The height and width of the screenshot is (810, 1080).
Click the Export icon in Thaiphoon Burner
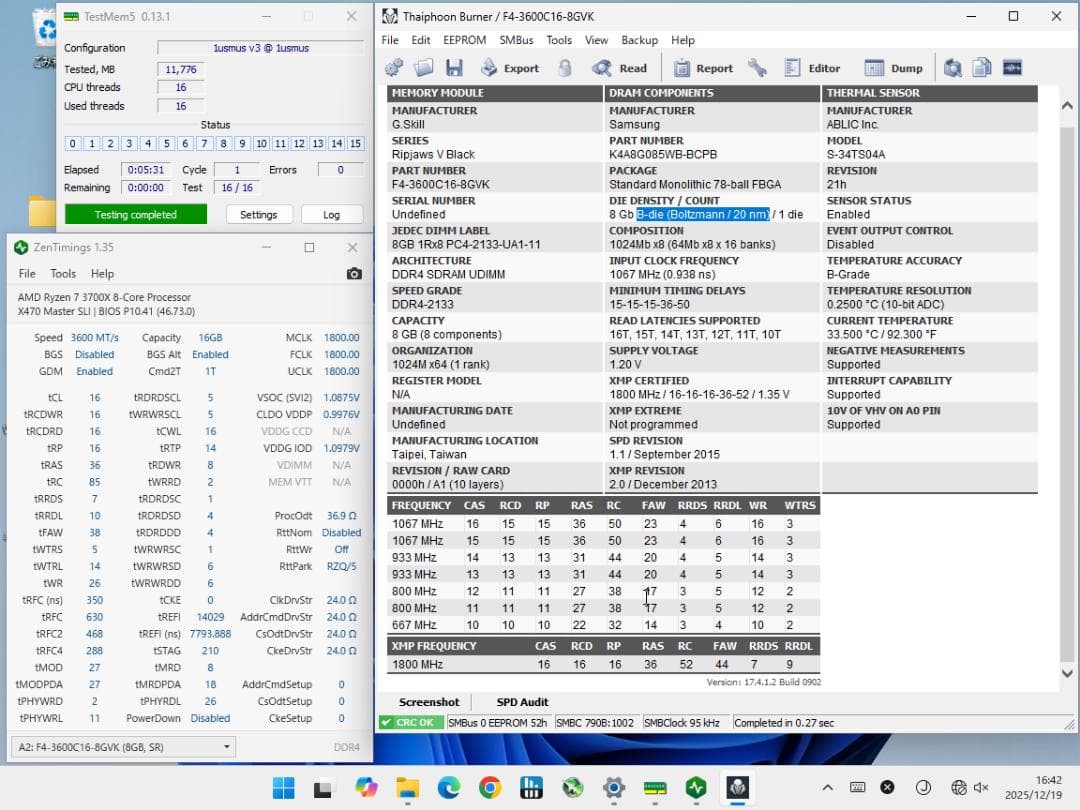pos(509,68)
